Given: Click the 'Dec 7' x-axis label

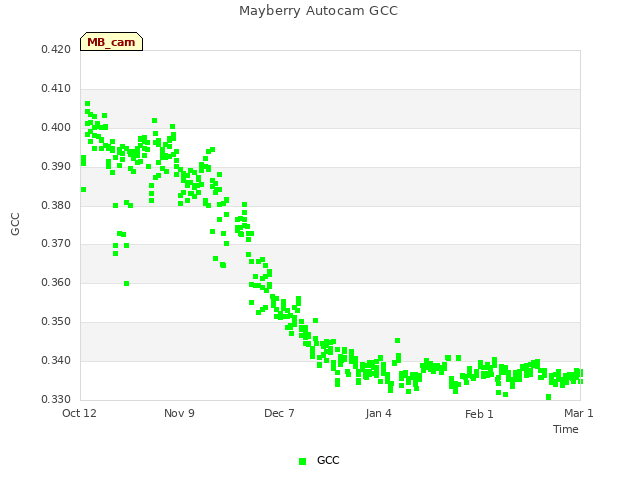Looking at the screenshot, I should pyautogui.click(x=279, y=413).
